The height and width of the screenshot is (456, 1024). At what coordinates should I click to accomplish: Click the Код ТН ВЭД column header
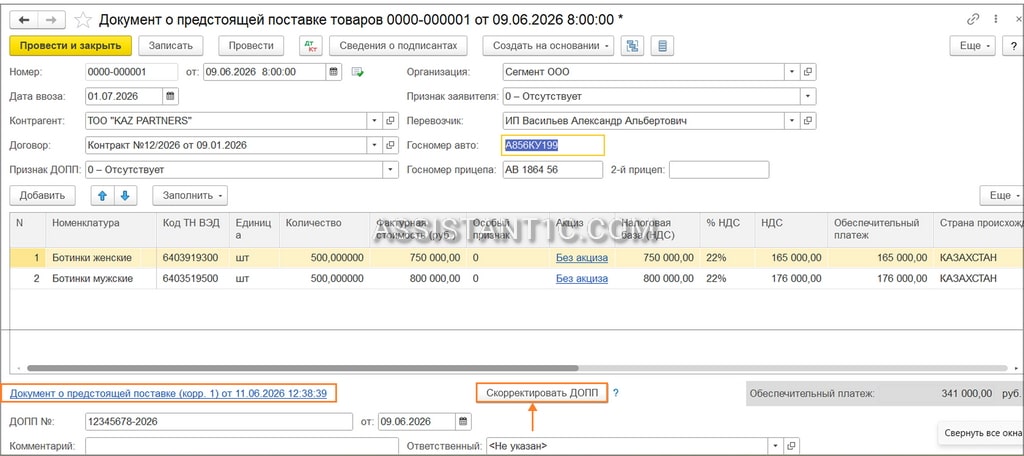point(193,229)
